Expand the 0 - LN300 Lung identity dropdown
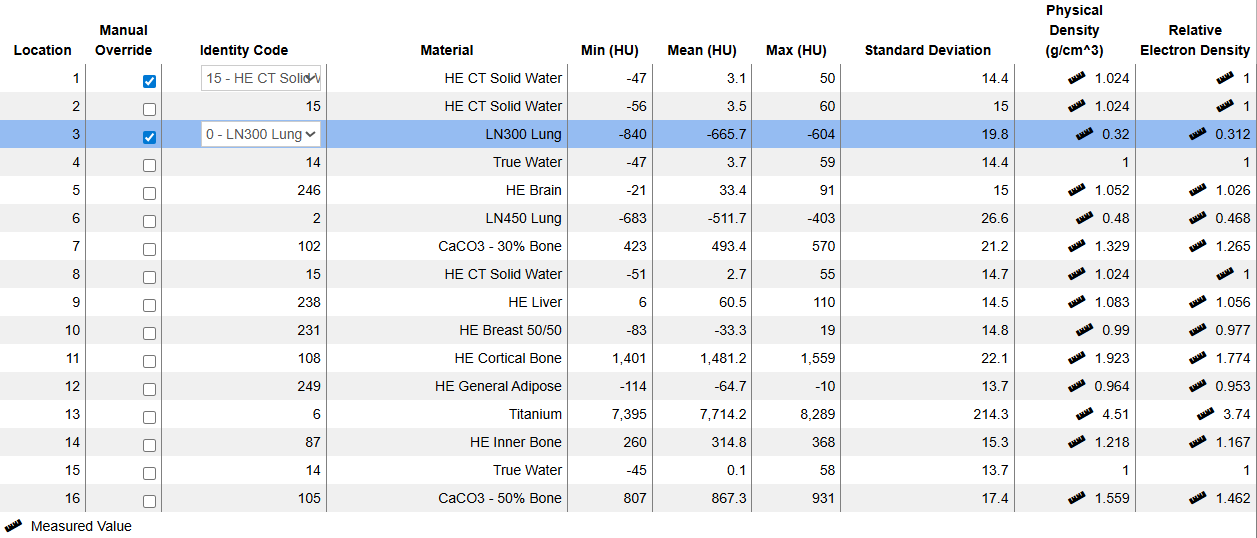 point(261,134)
